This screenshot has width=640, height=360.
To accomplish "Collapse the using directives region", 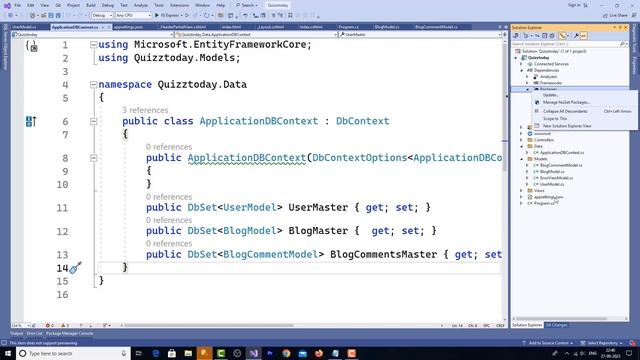I will point(93,45).
